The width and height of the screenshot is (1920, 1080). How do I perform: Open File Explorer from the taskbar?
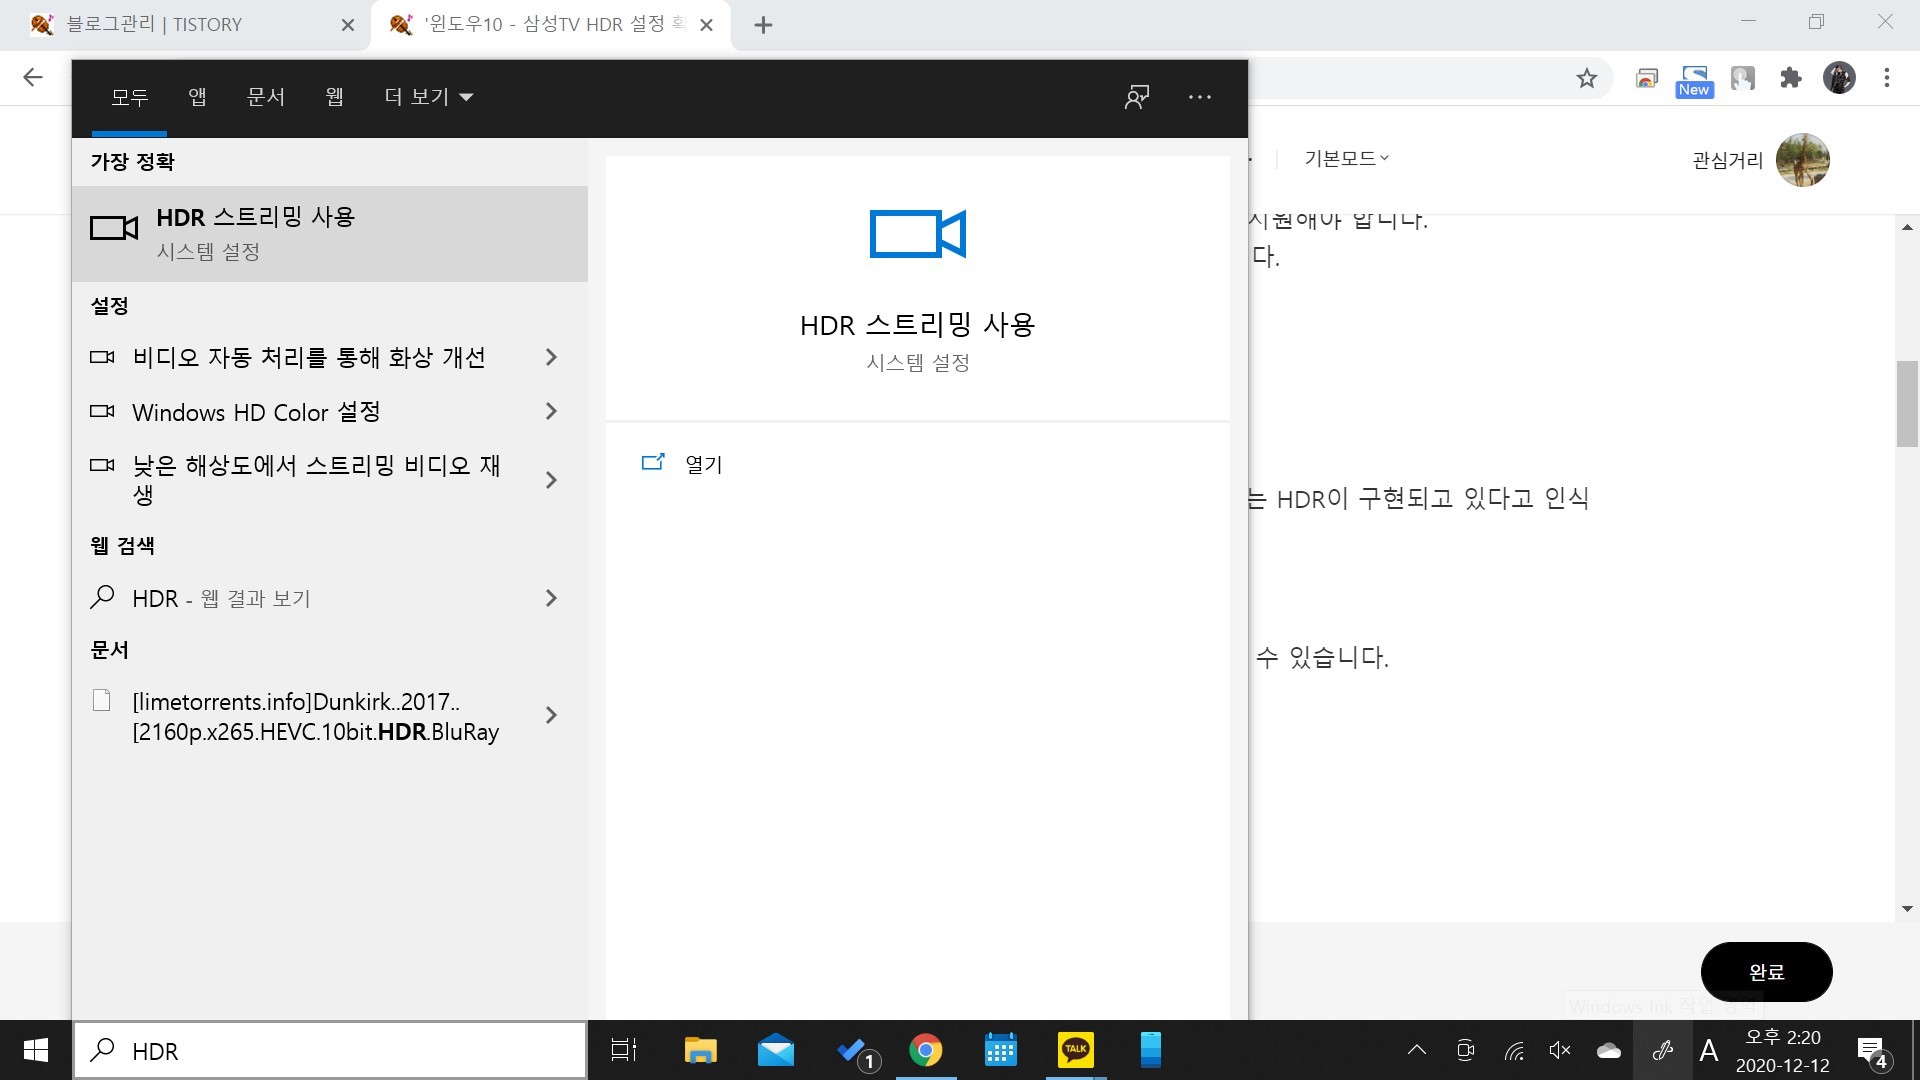click(700, 1050)
